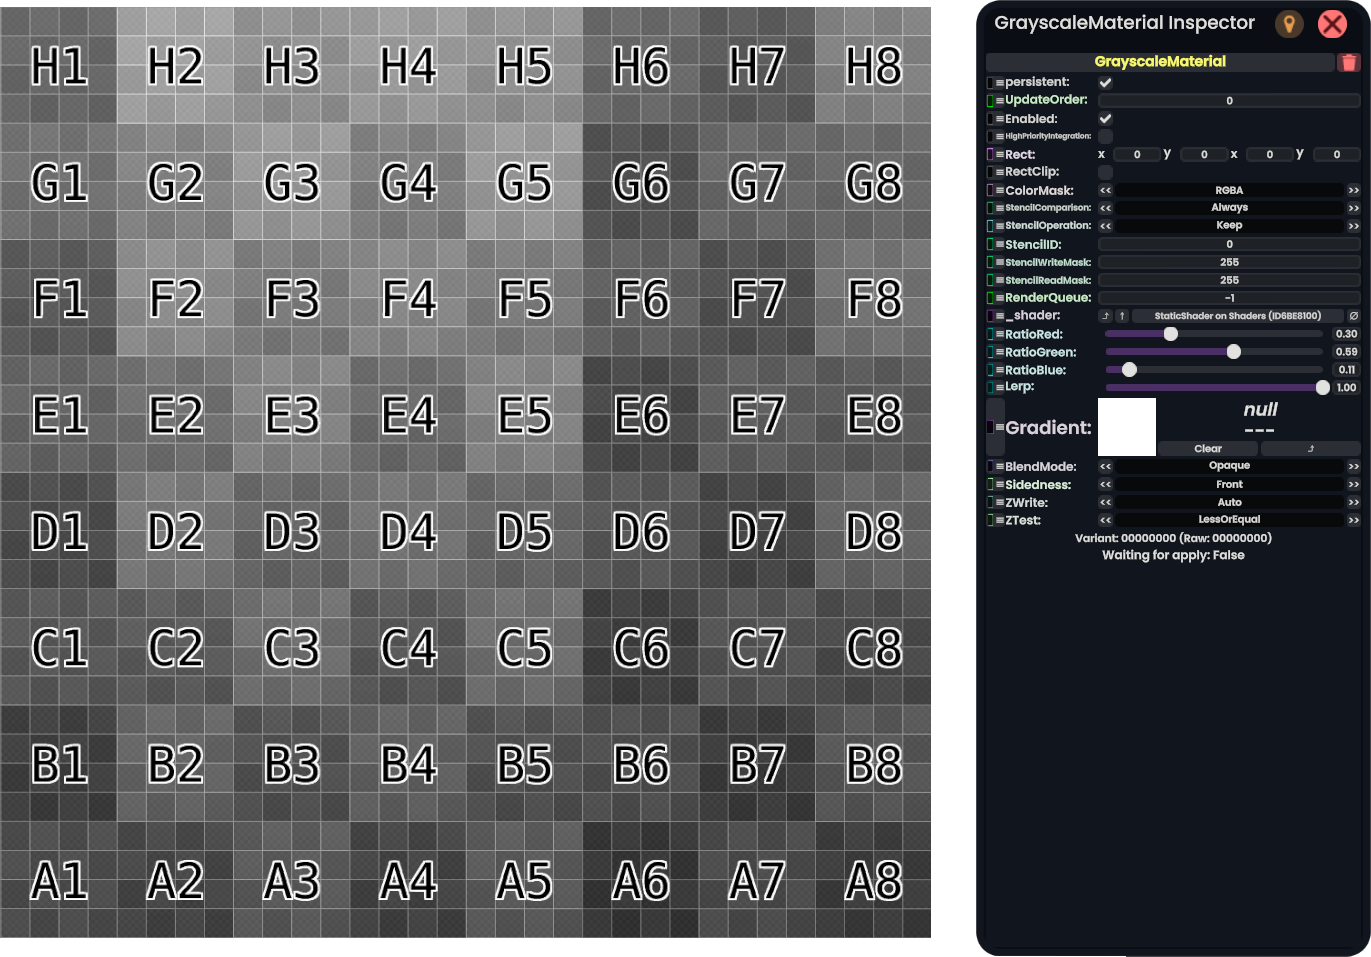Screen dimensions: 1371x957
Task: Click the RatioGreen slider handle
Action: [x=1233, y=352]
